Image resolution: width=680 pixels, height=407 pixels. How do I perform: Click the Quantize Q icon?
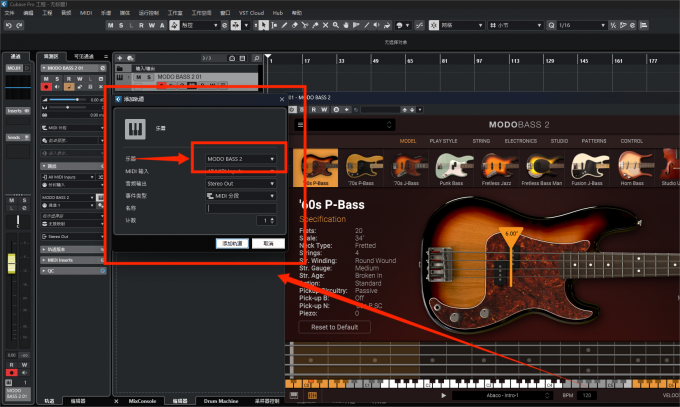pos(551,26)
